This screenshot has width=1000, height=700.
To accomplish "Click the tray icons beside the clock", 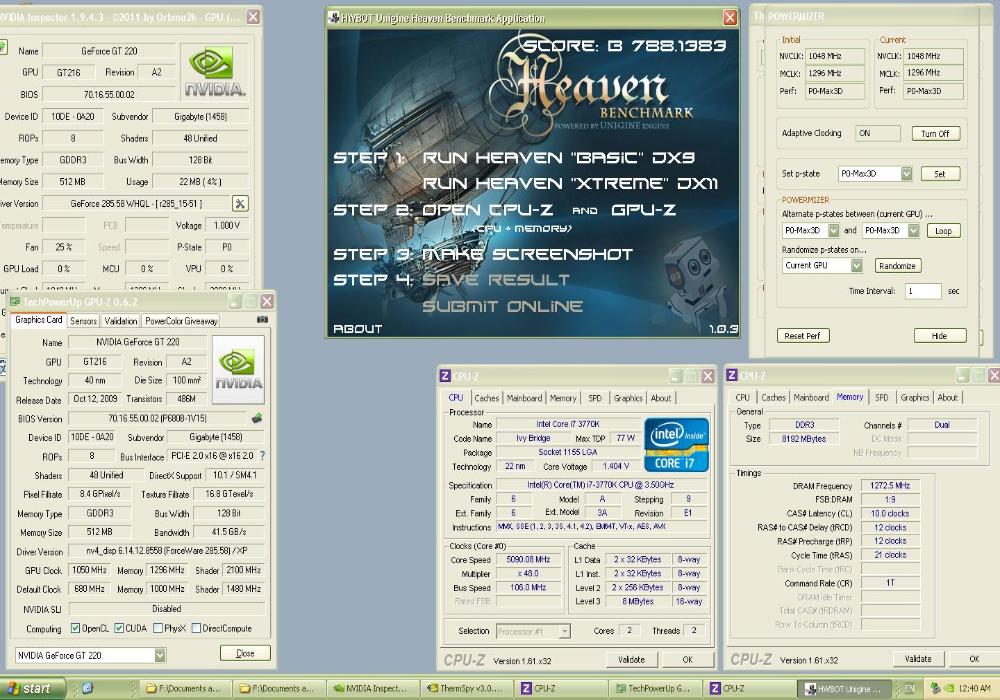I will (x=941, y=688).
